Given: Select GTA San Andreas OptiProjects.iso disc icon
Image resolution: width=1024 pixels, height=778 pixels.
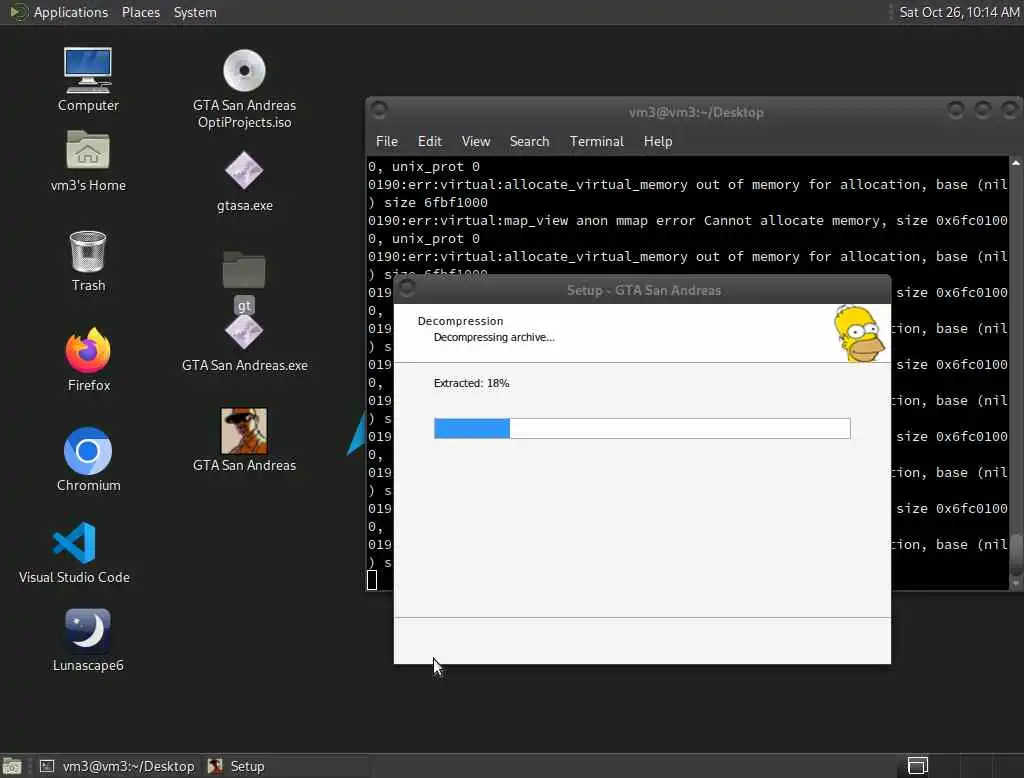Looking at the screenshot, I should coord(244,89).
